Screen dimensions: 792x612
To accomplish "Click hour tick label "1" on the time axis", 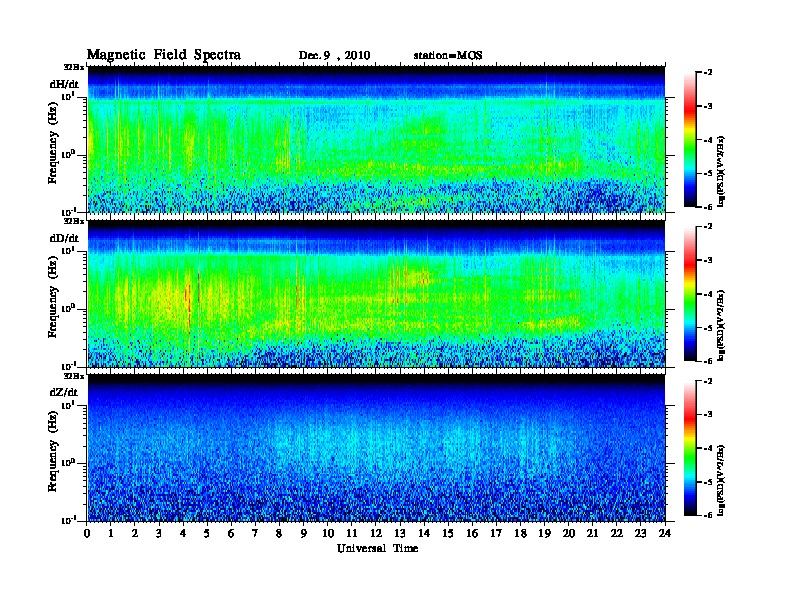I will [111, 534].
